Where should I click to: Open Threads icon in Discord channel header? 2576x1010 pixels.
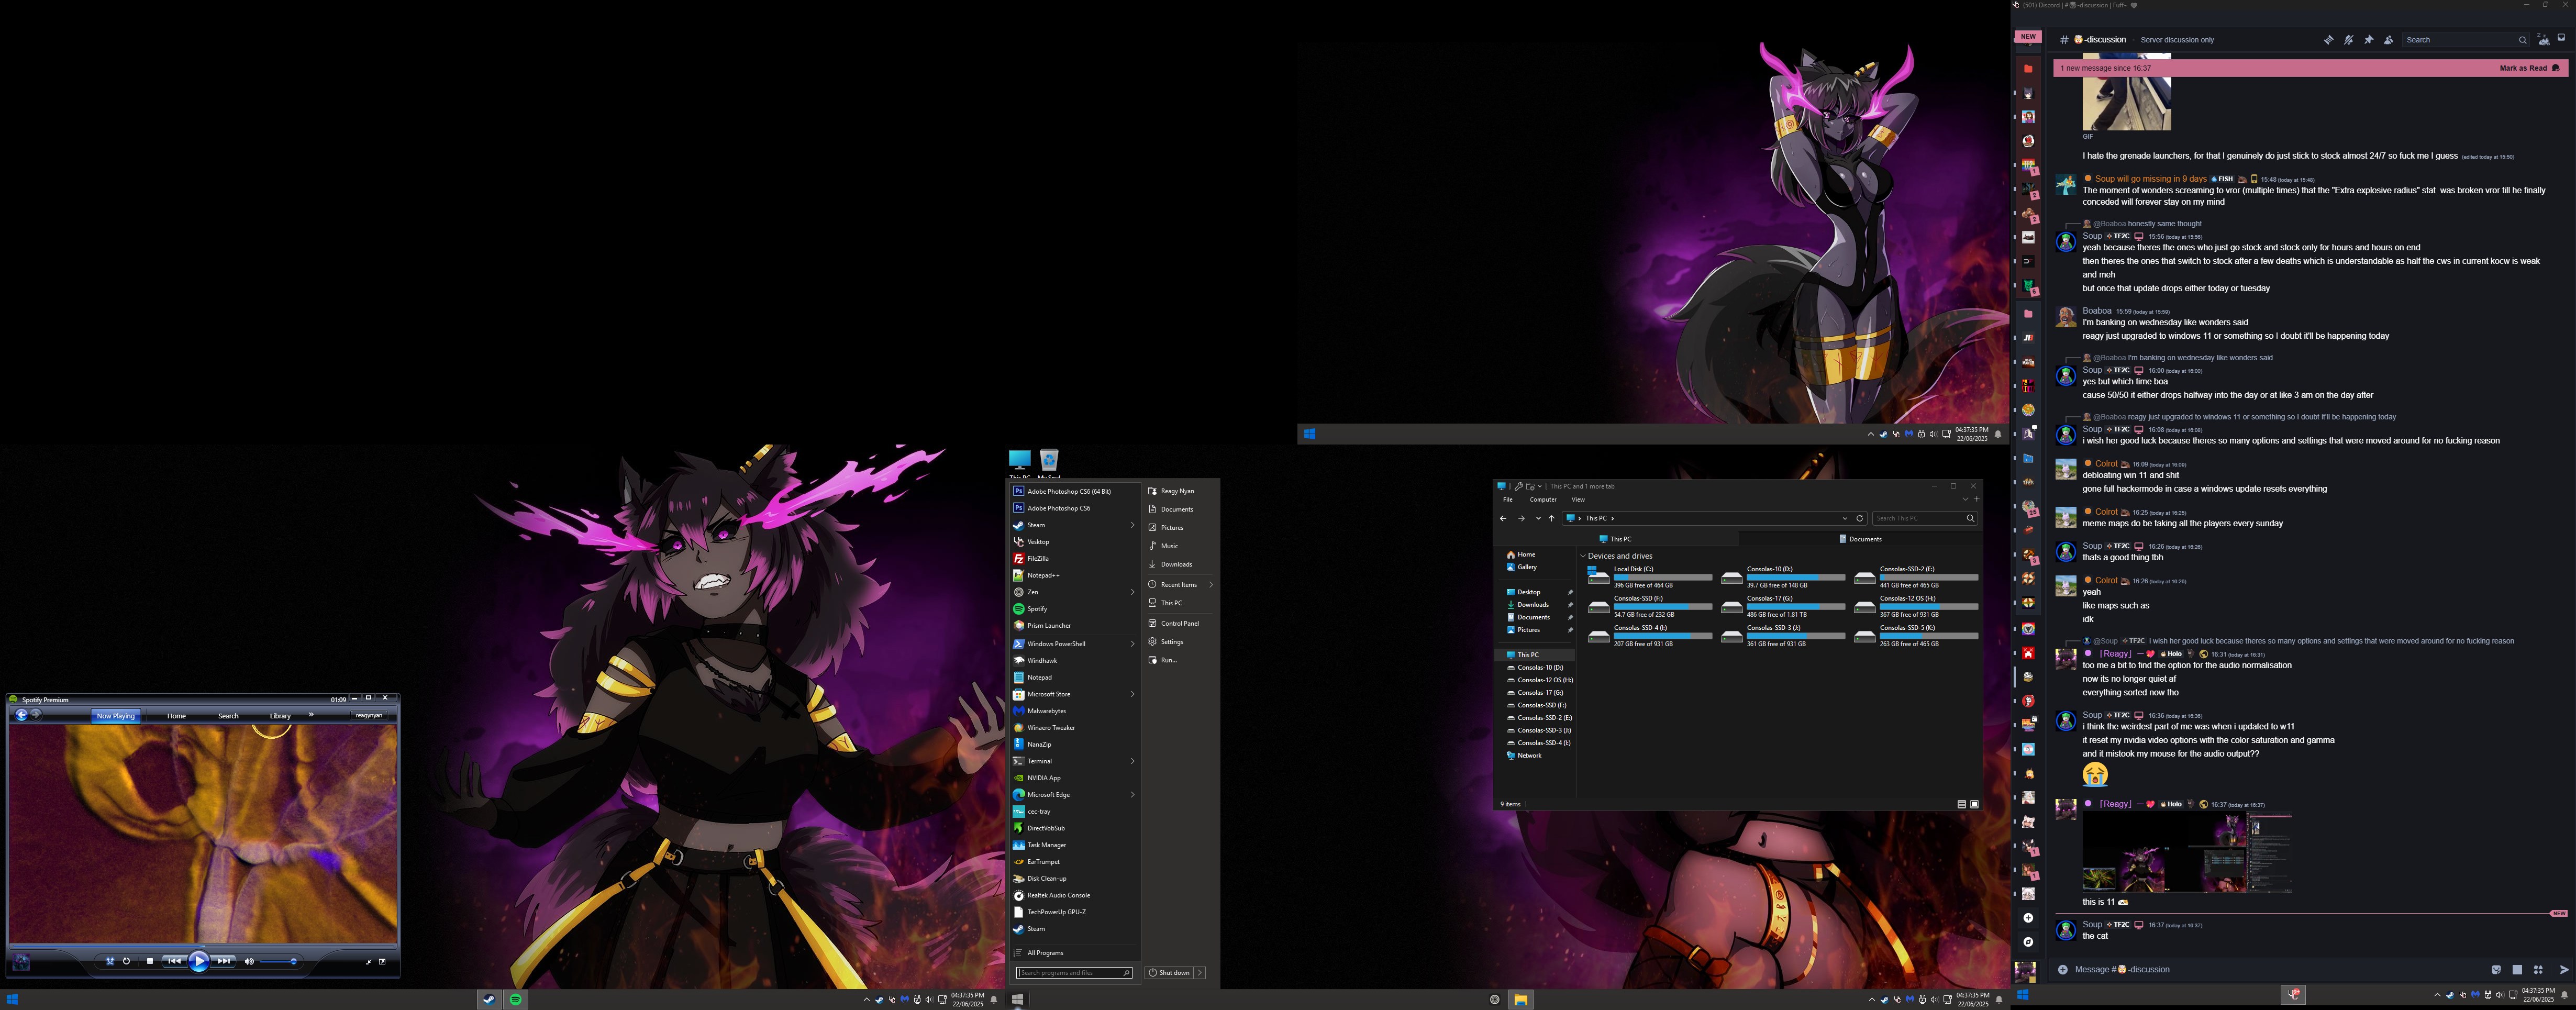click(2329, 40)
